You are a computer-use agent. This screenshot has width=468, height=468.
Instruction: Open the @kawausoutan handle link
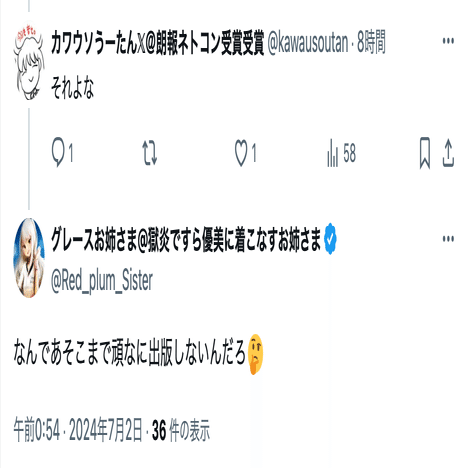click(x=308, y=43)
